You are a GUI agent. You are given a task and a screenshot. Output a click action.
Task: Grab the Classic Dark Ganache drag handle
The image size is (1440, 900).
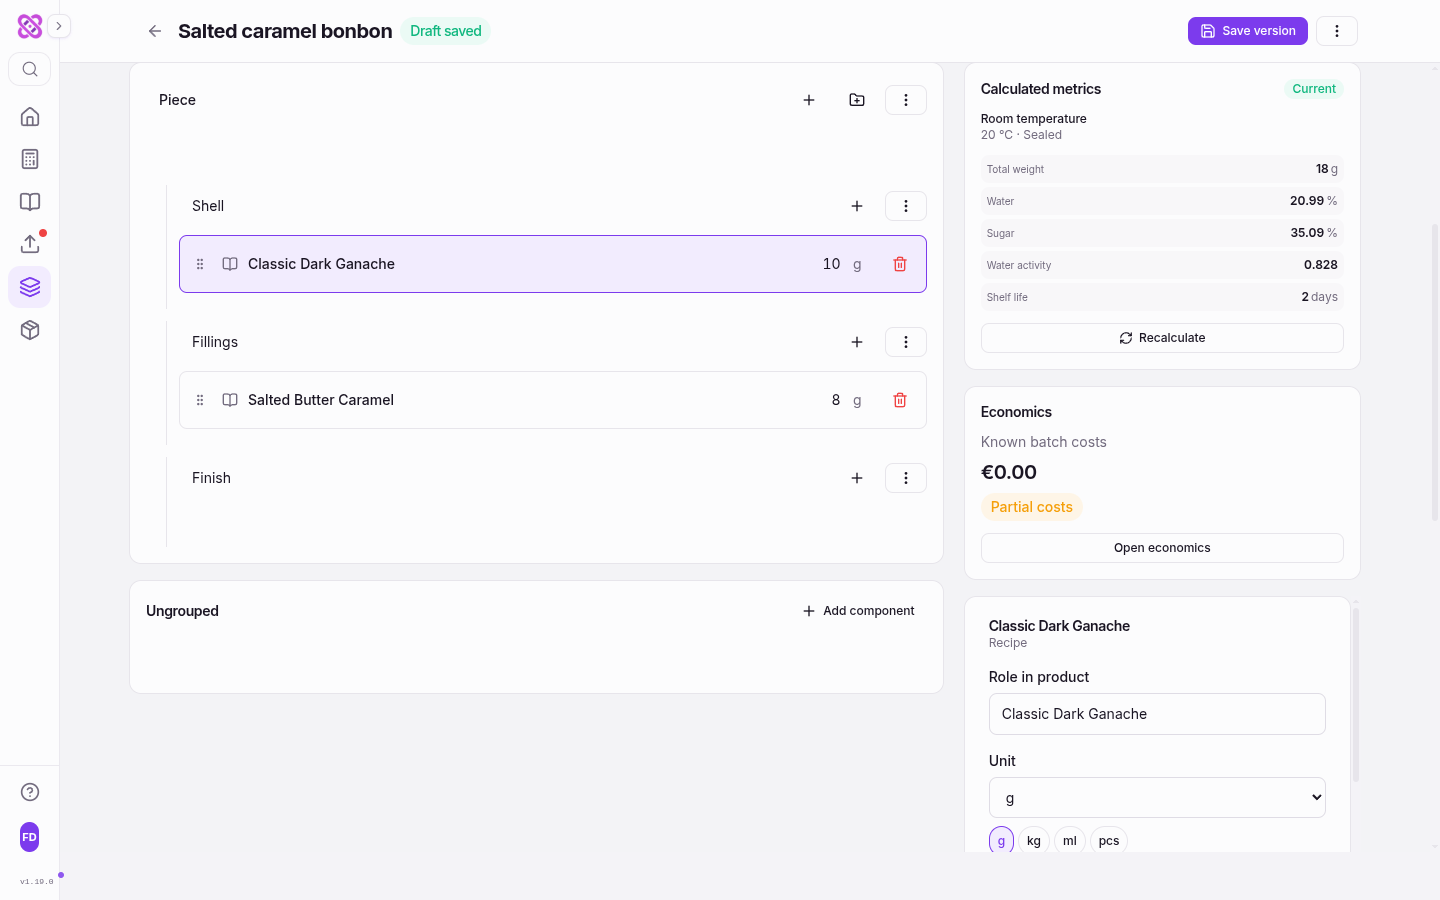[x=200, y=264]
